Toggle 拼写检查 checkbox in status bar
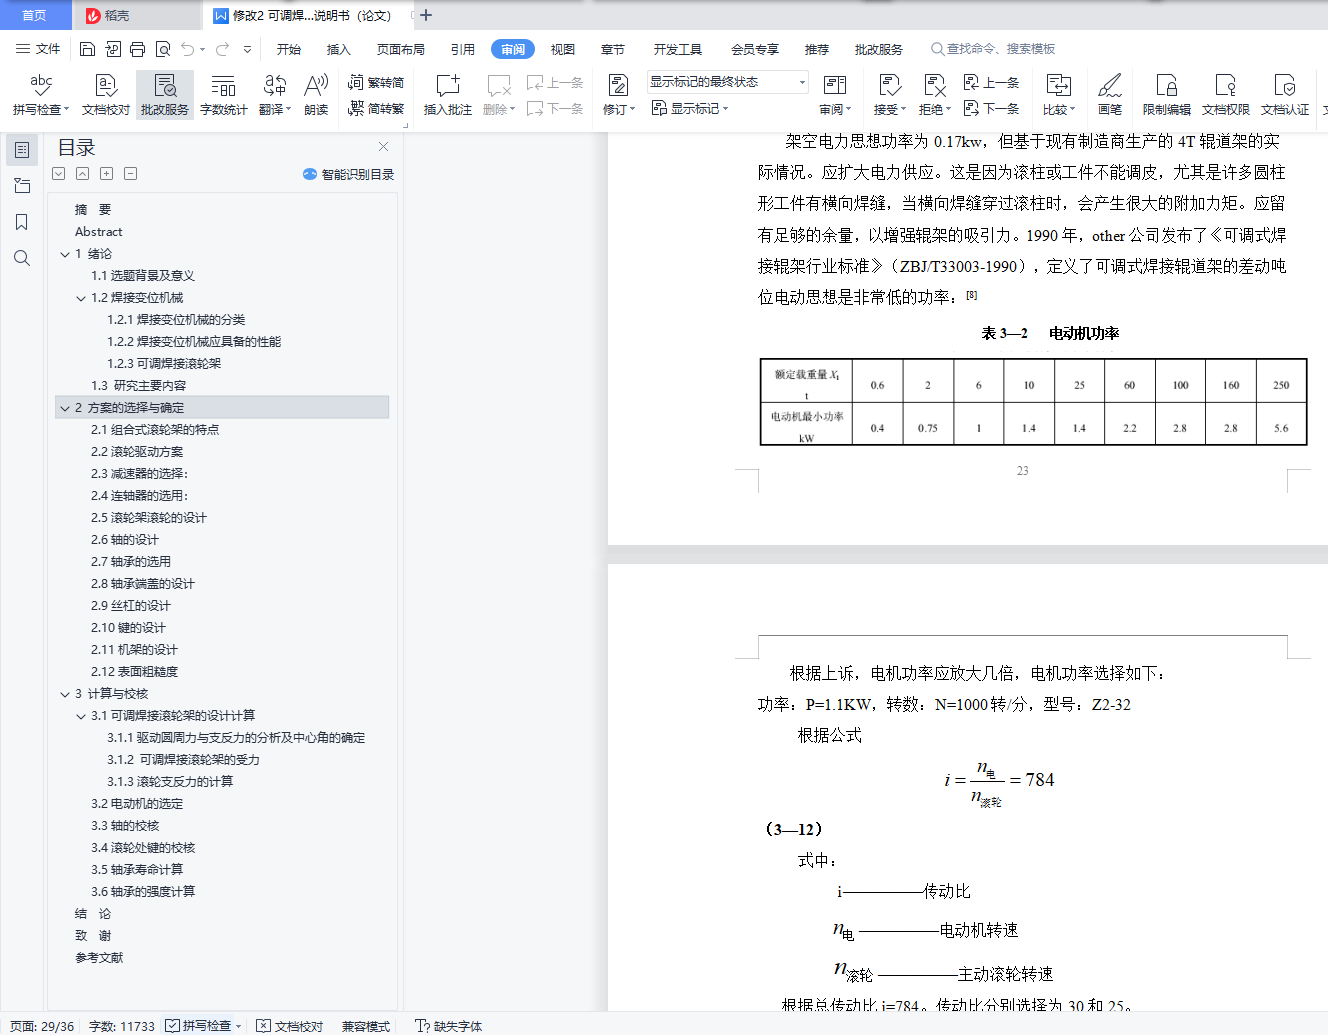The height and width of the screenshot is (1035, 1328). [203, 1026]
